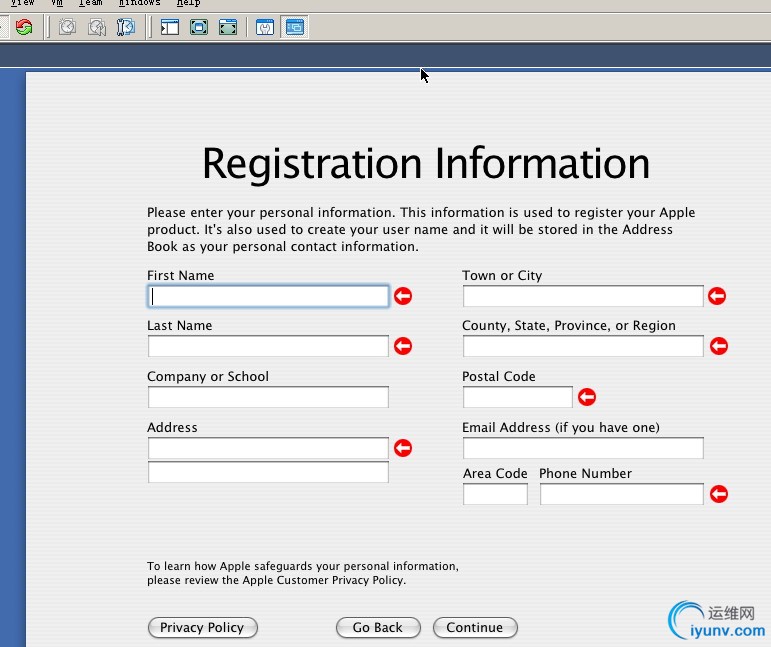The height and width of the screenshot is (647, 771).
Task: Click the Postal Code field
Action: click(518, 397)
